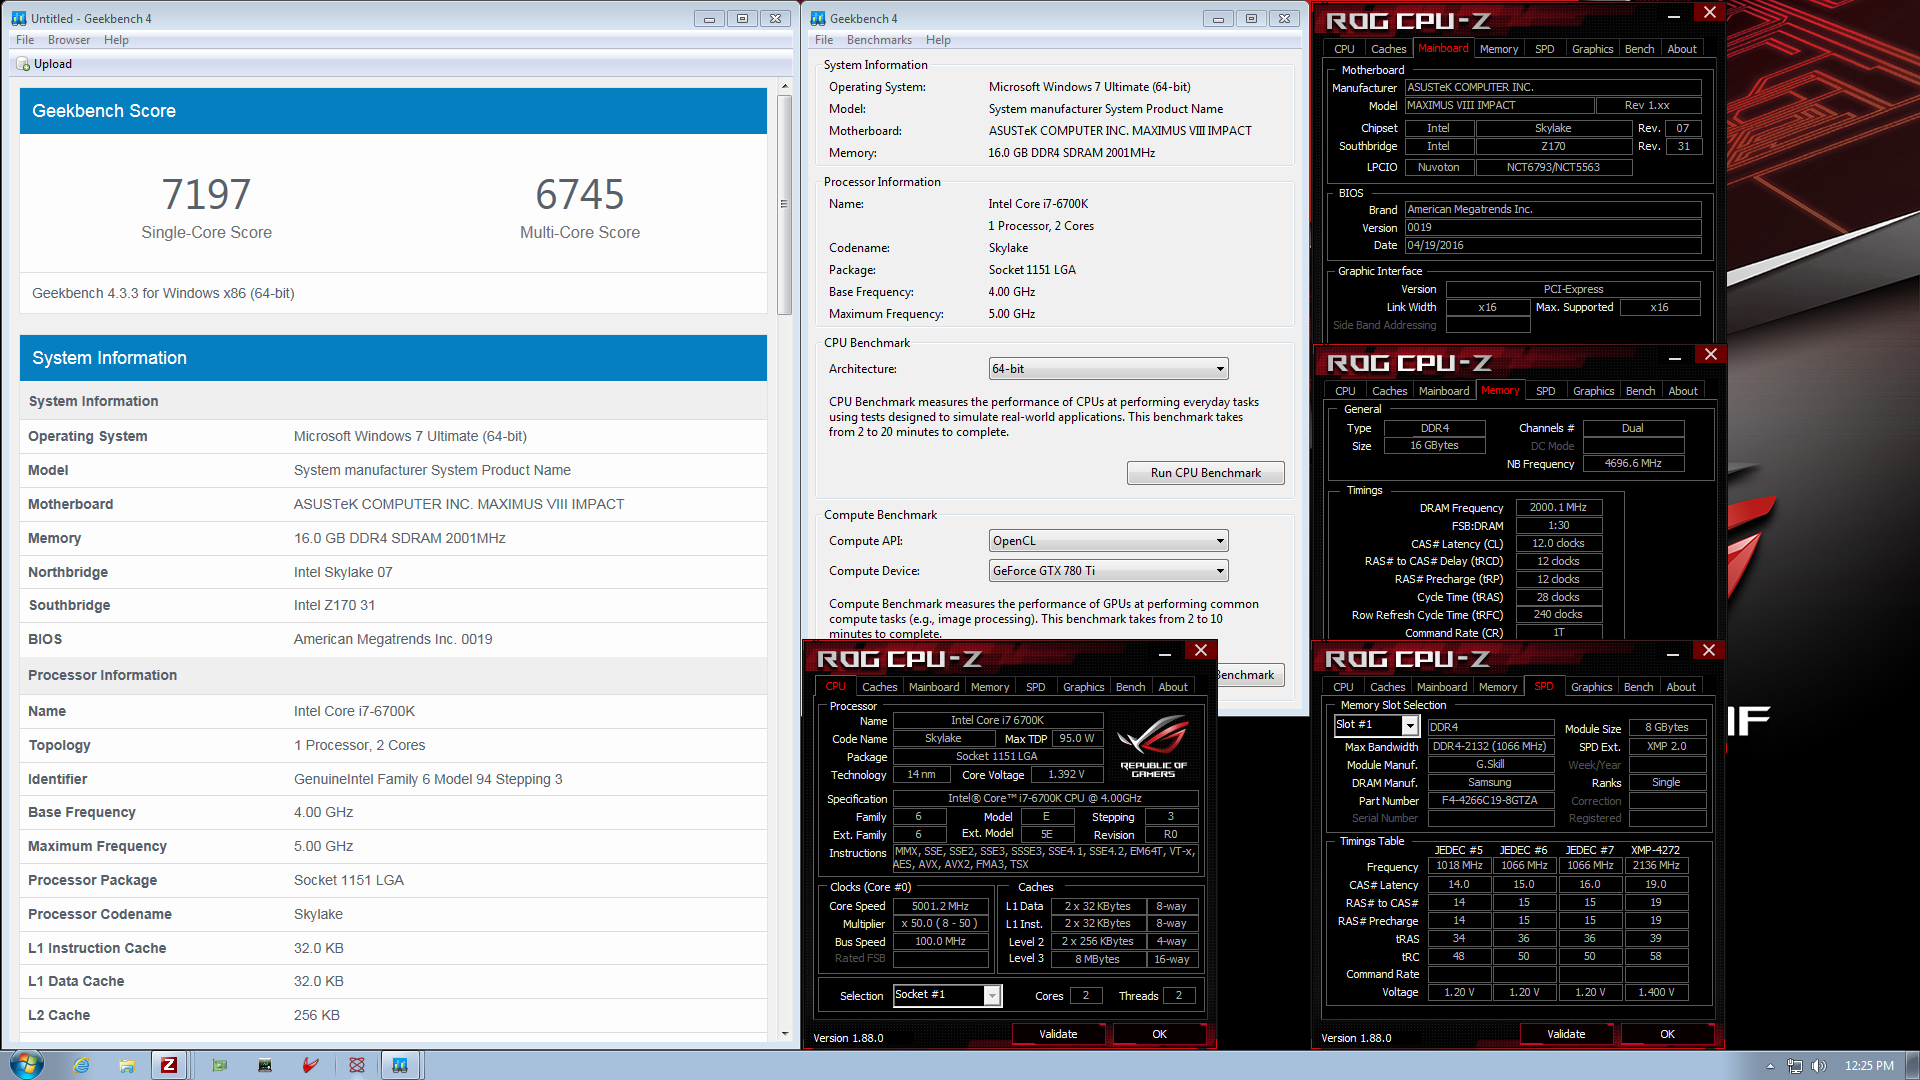The width and height of the screenshot is (1920, 1080).
Task: Open the network tray icon
Action: [1795, 1066]
